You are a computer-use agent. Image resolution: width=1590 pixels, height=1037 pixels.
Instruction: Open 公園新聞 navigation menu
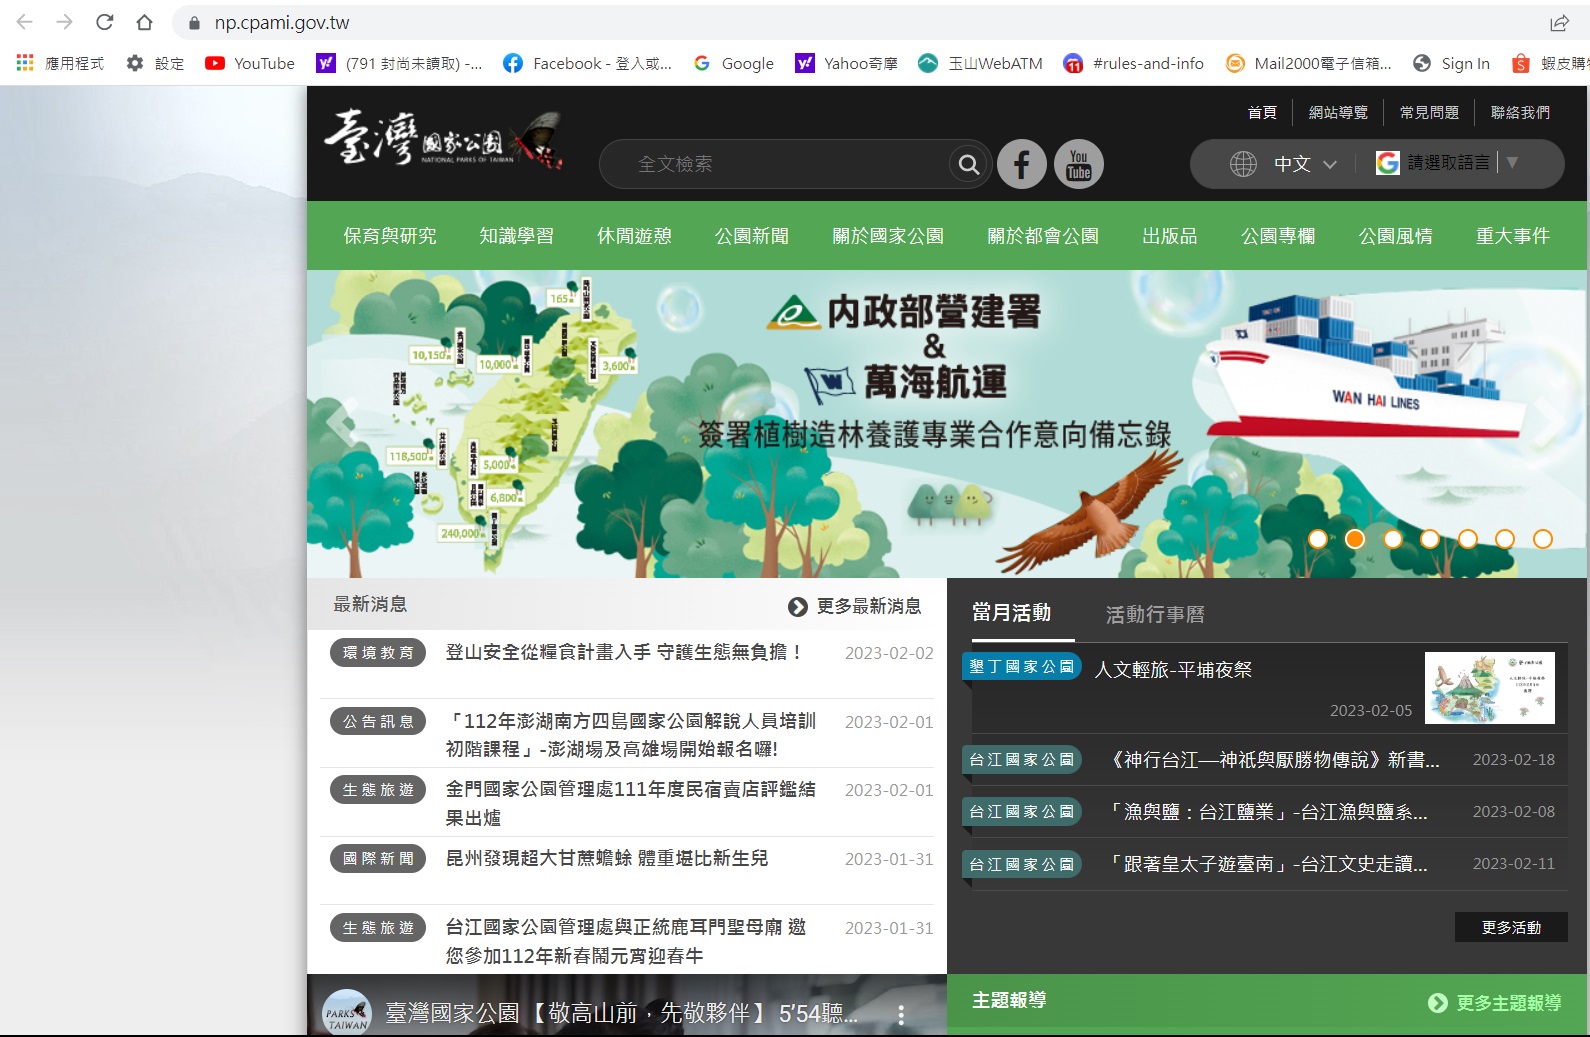(752, 236)
